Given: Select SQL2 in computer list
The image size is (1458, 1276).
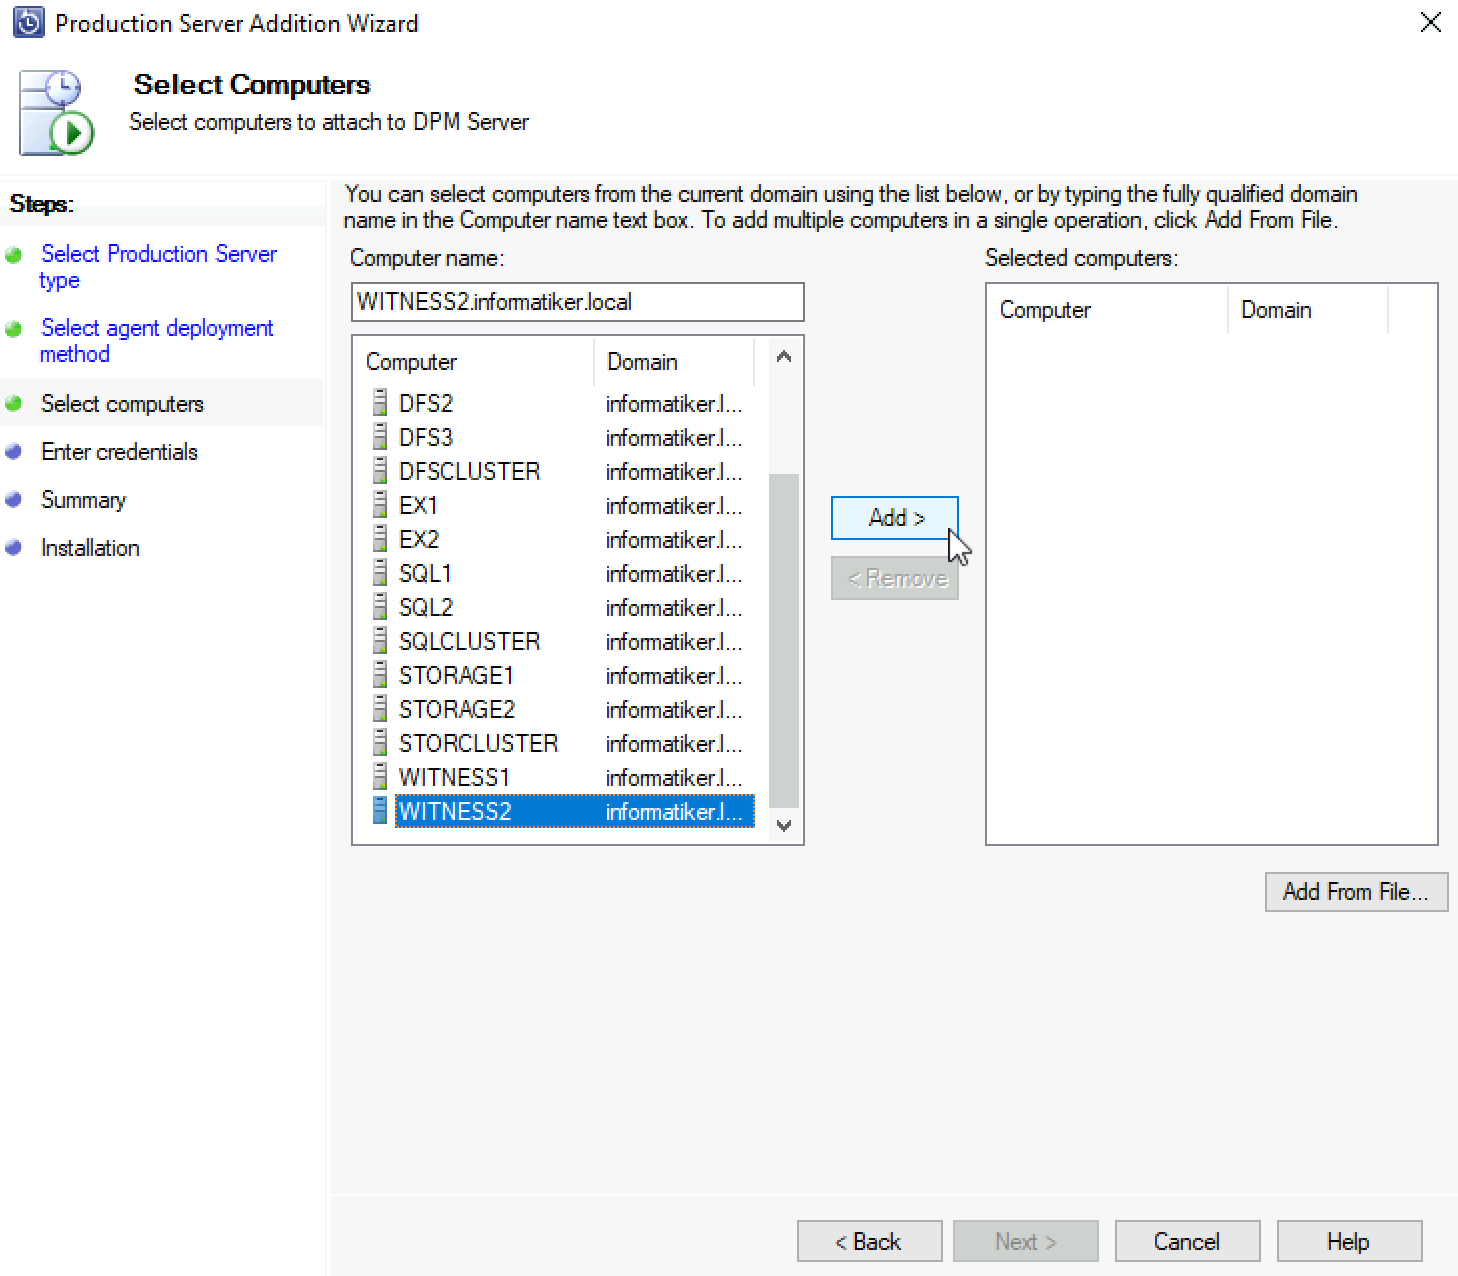Looking at the screenshot, I should pos(561,607).
